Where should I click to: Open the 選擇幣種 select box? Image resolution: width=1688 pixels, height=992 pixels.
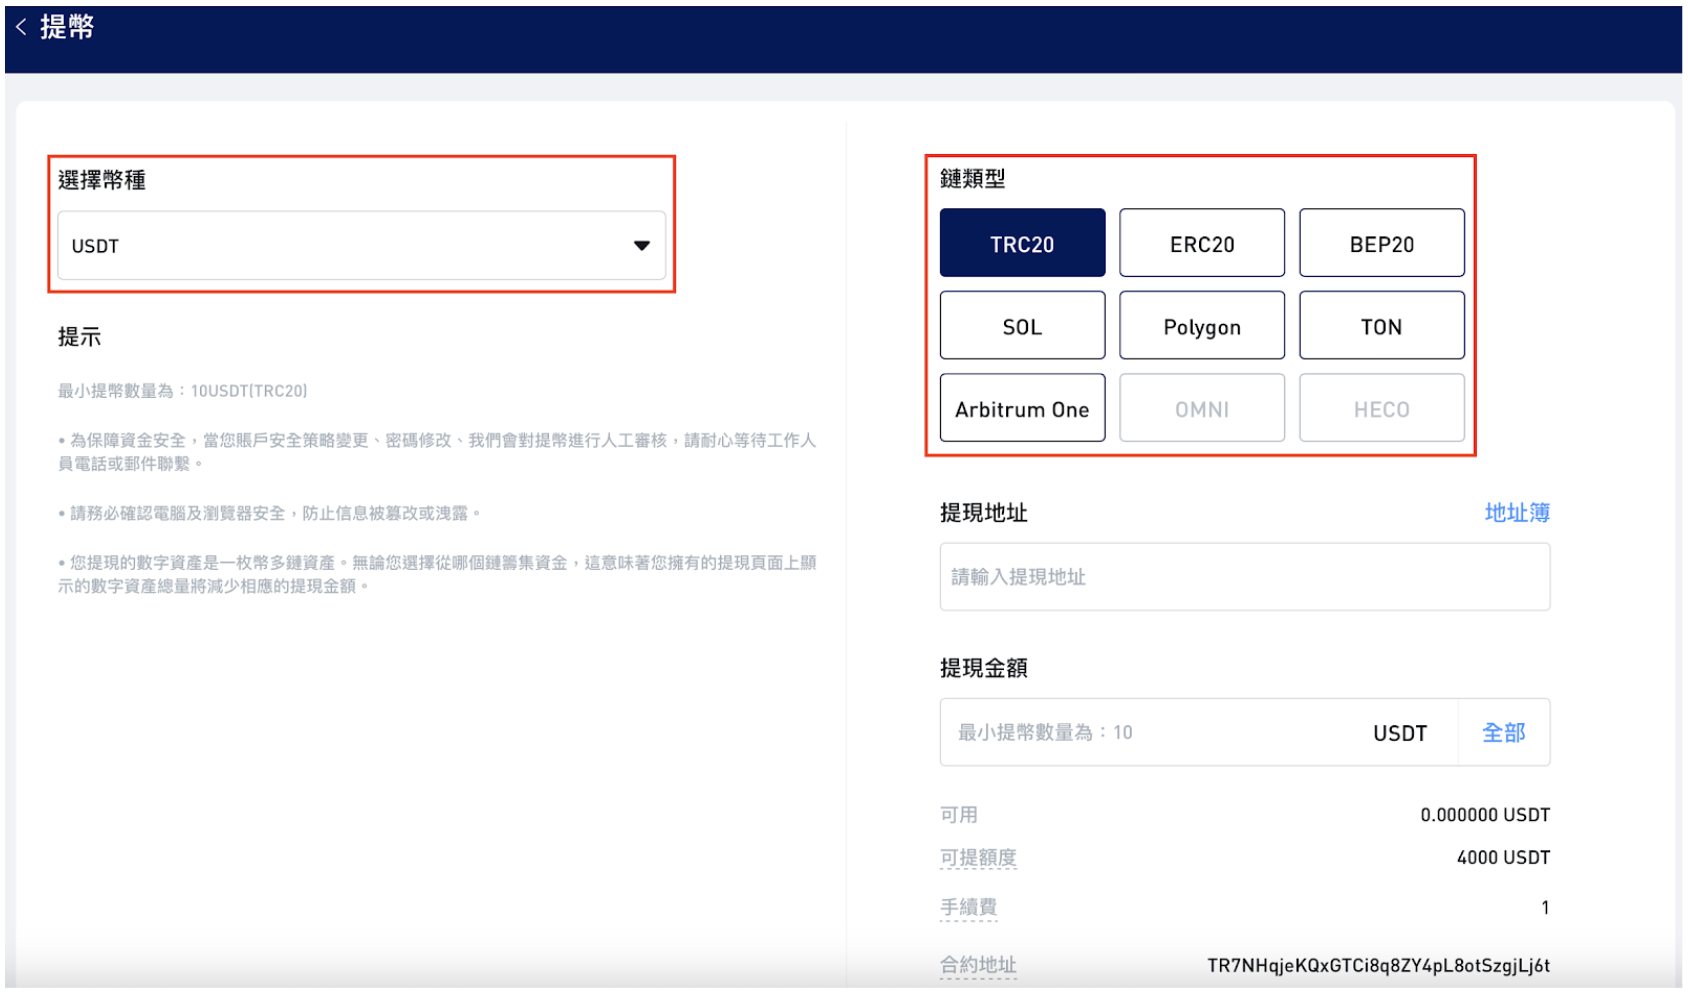click(340, 246)
